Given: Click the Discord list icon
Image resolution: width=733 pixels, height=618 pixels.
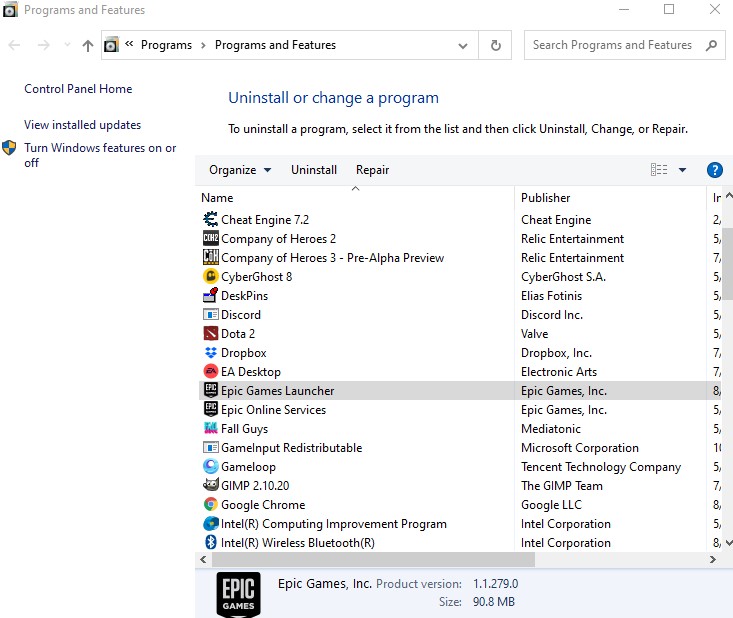Looking at the screenshot, I should pyautogui.click(x=210, y=314).
